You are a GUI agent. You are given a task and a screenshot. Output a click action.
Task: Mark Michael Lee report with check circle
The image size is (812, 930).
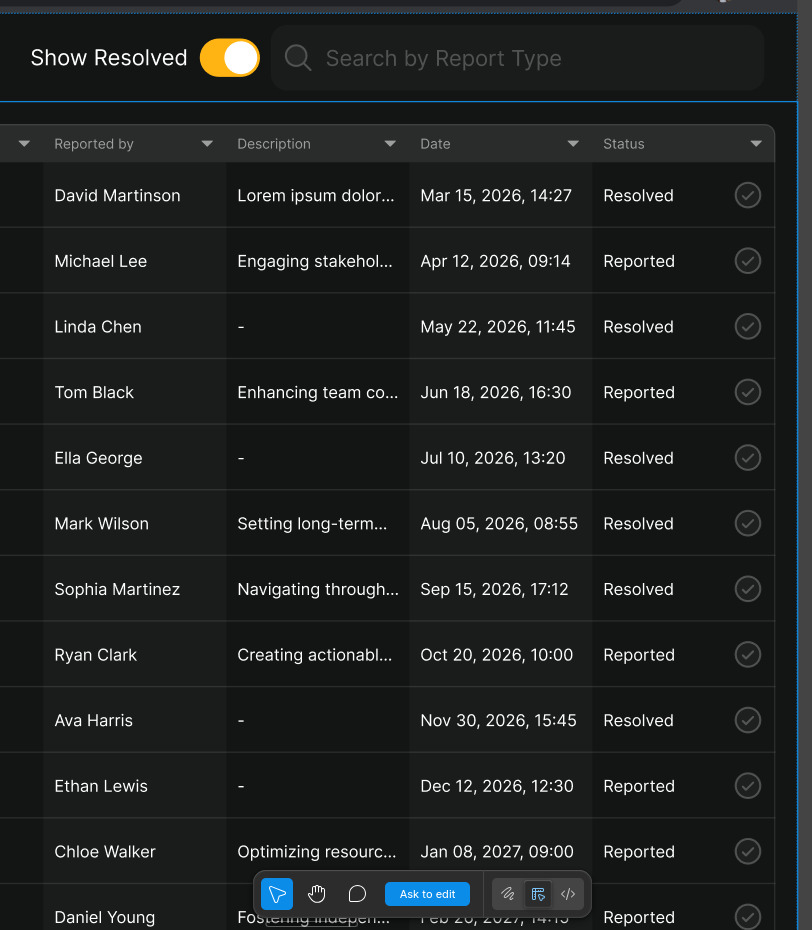pyautogui.click(x=748, y=261)
